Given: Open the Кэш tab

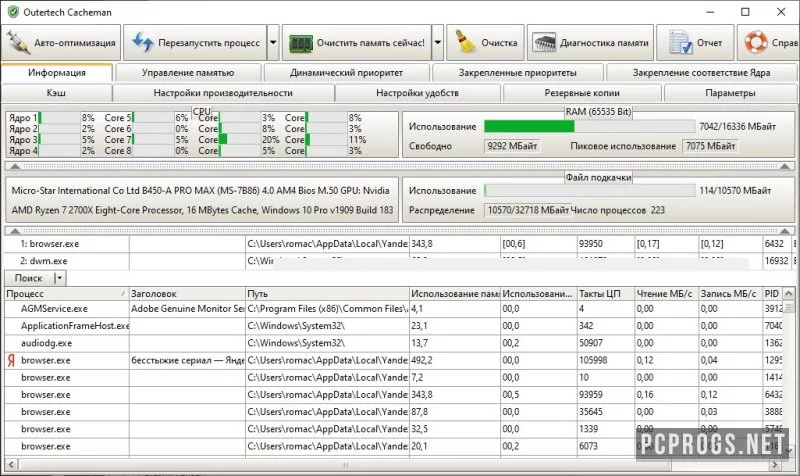Looking at the screenshot, I should point(56,93).
